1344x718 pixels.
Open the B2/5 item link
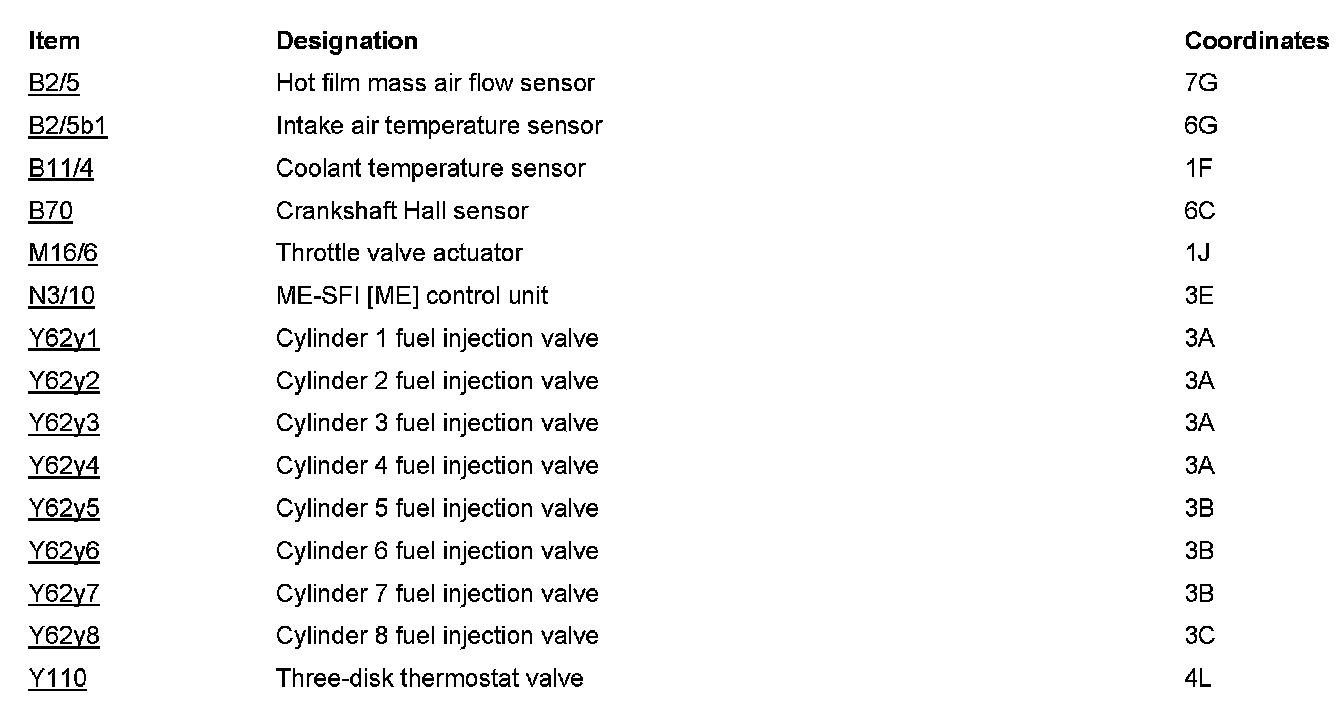(53, 84)
